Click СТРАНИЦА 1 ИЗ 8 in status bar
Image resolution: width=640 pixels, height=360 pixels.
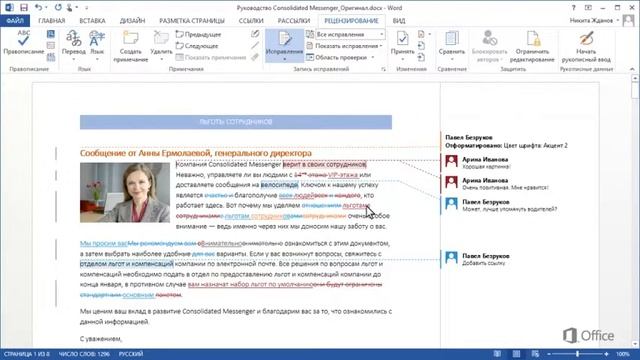(x=27, y=354)
